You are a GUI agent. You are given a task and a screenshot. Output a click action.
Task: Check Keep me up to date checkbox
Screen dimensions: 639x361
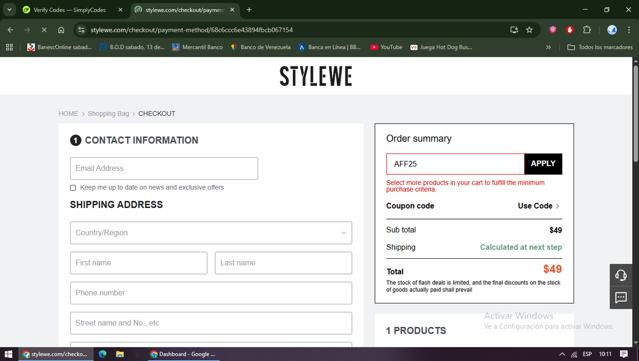coord(73,188)
